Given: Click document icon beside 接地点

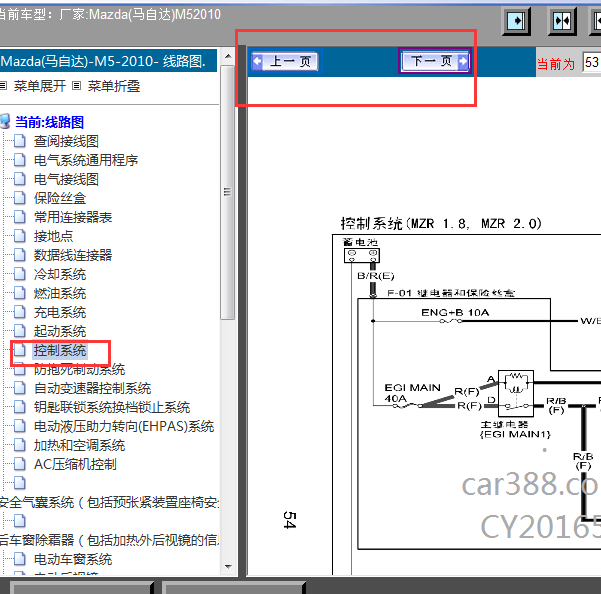Looking at the screenshot, I should [20, 236].
